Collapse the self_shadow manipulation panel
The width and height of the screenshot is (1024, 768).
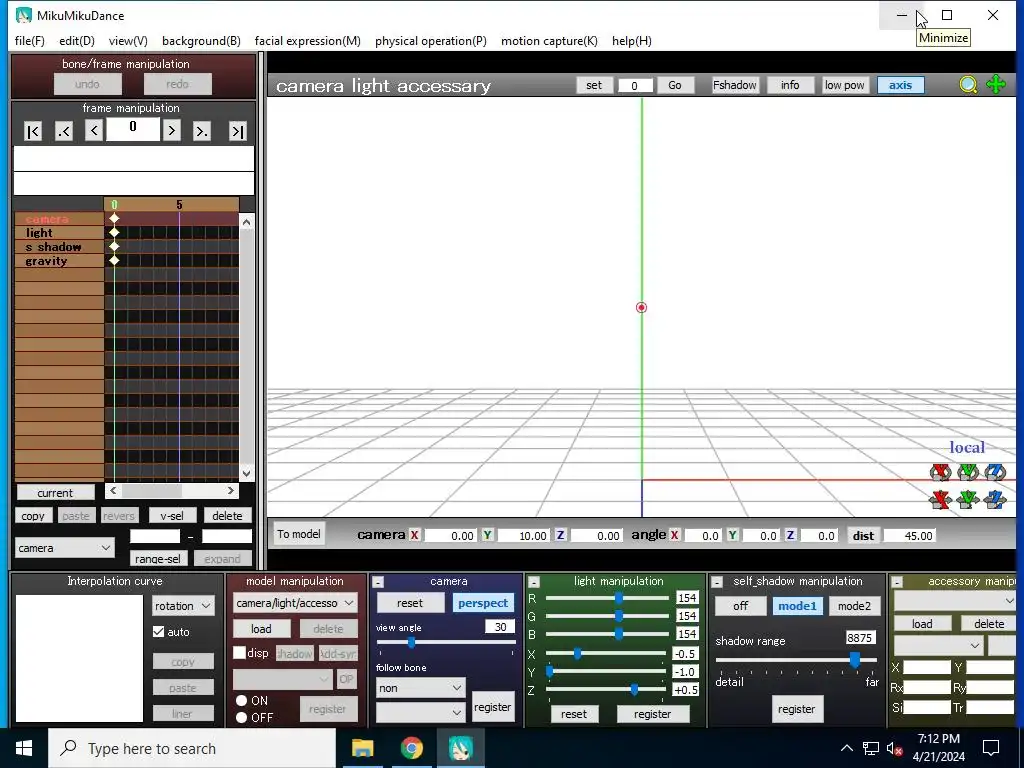click(x=717, y=582)
